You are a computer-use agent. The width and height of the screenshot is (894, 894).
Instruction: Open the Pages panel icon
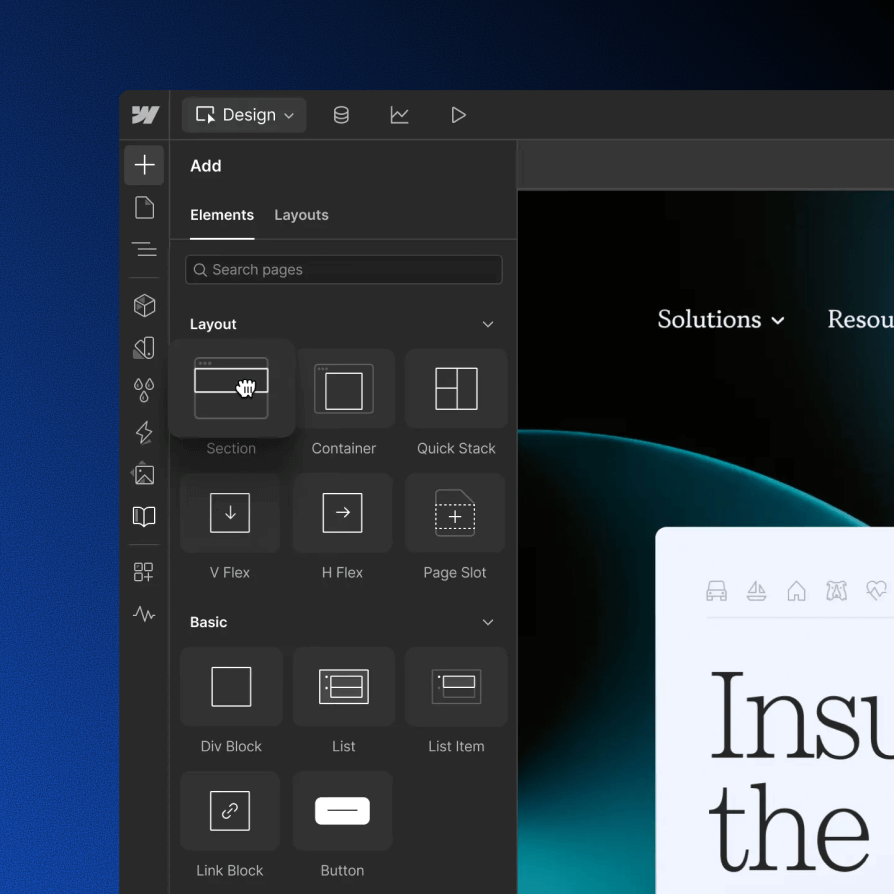pos(144,208)
